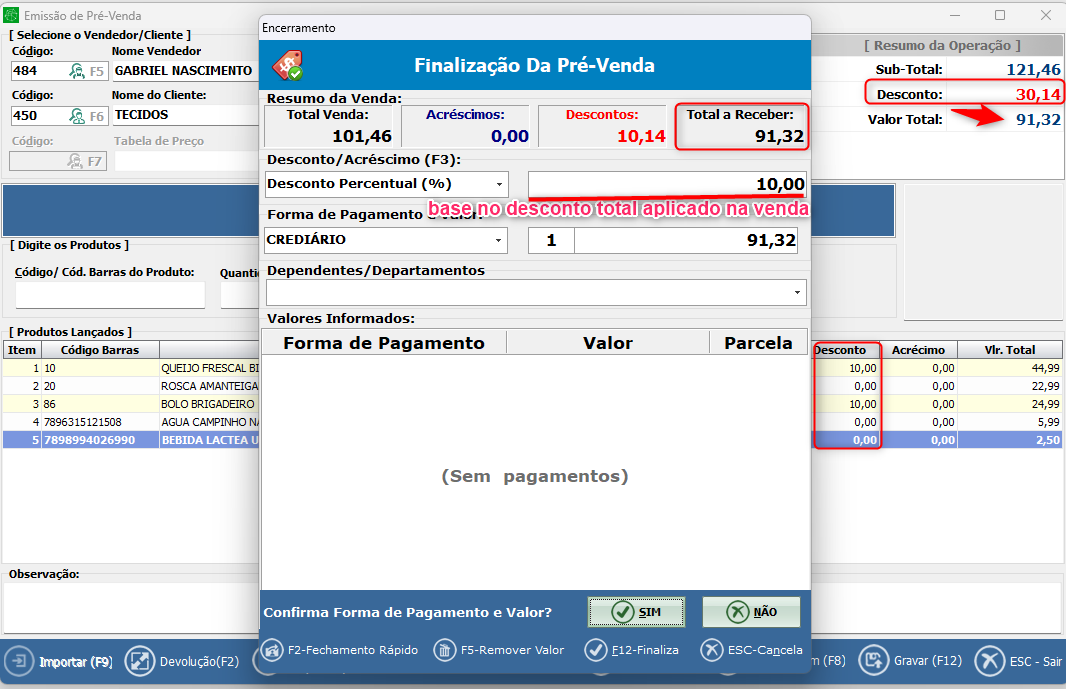Confirm payment with the SIM button

[636, 612]
